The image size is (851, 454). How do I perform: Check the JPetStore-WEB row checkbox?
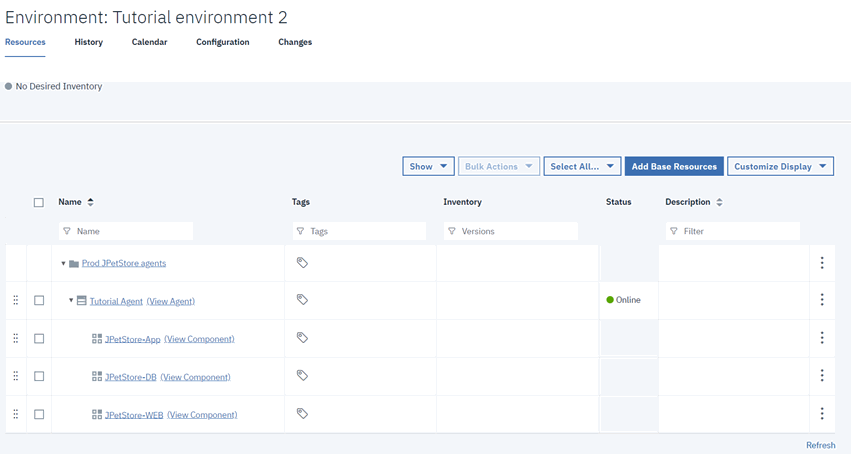click(x=39, y=414)
